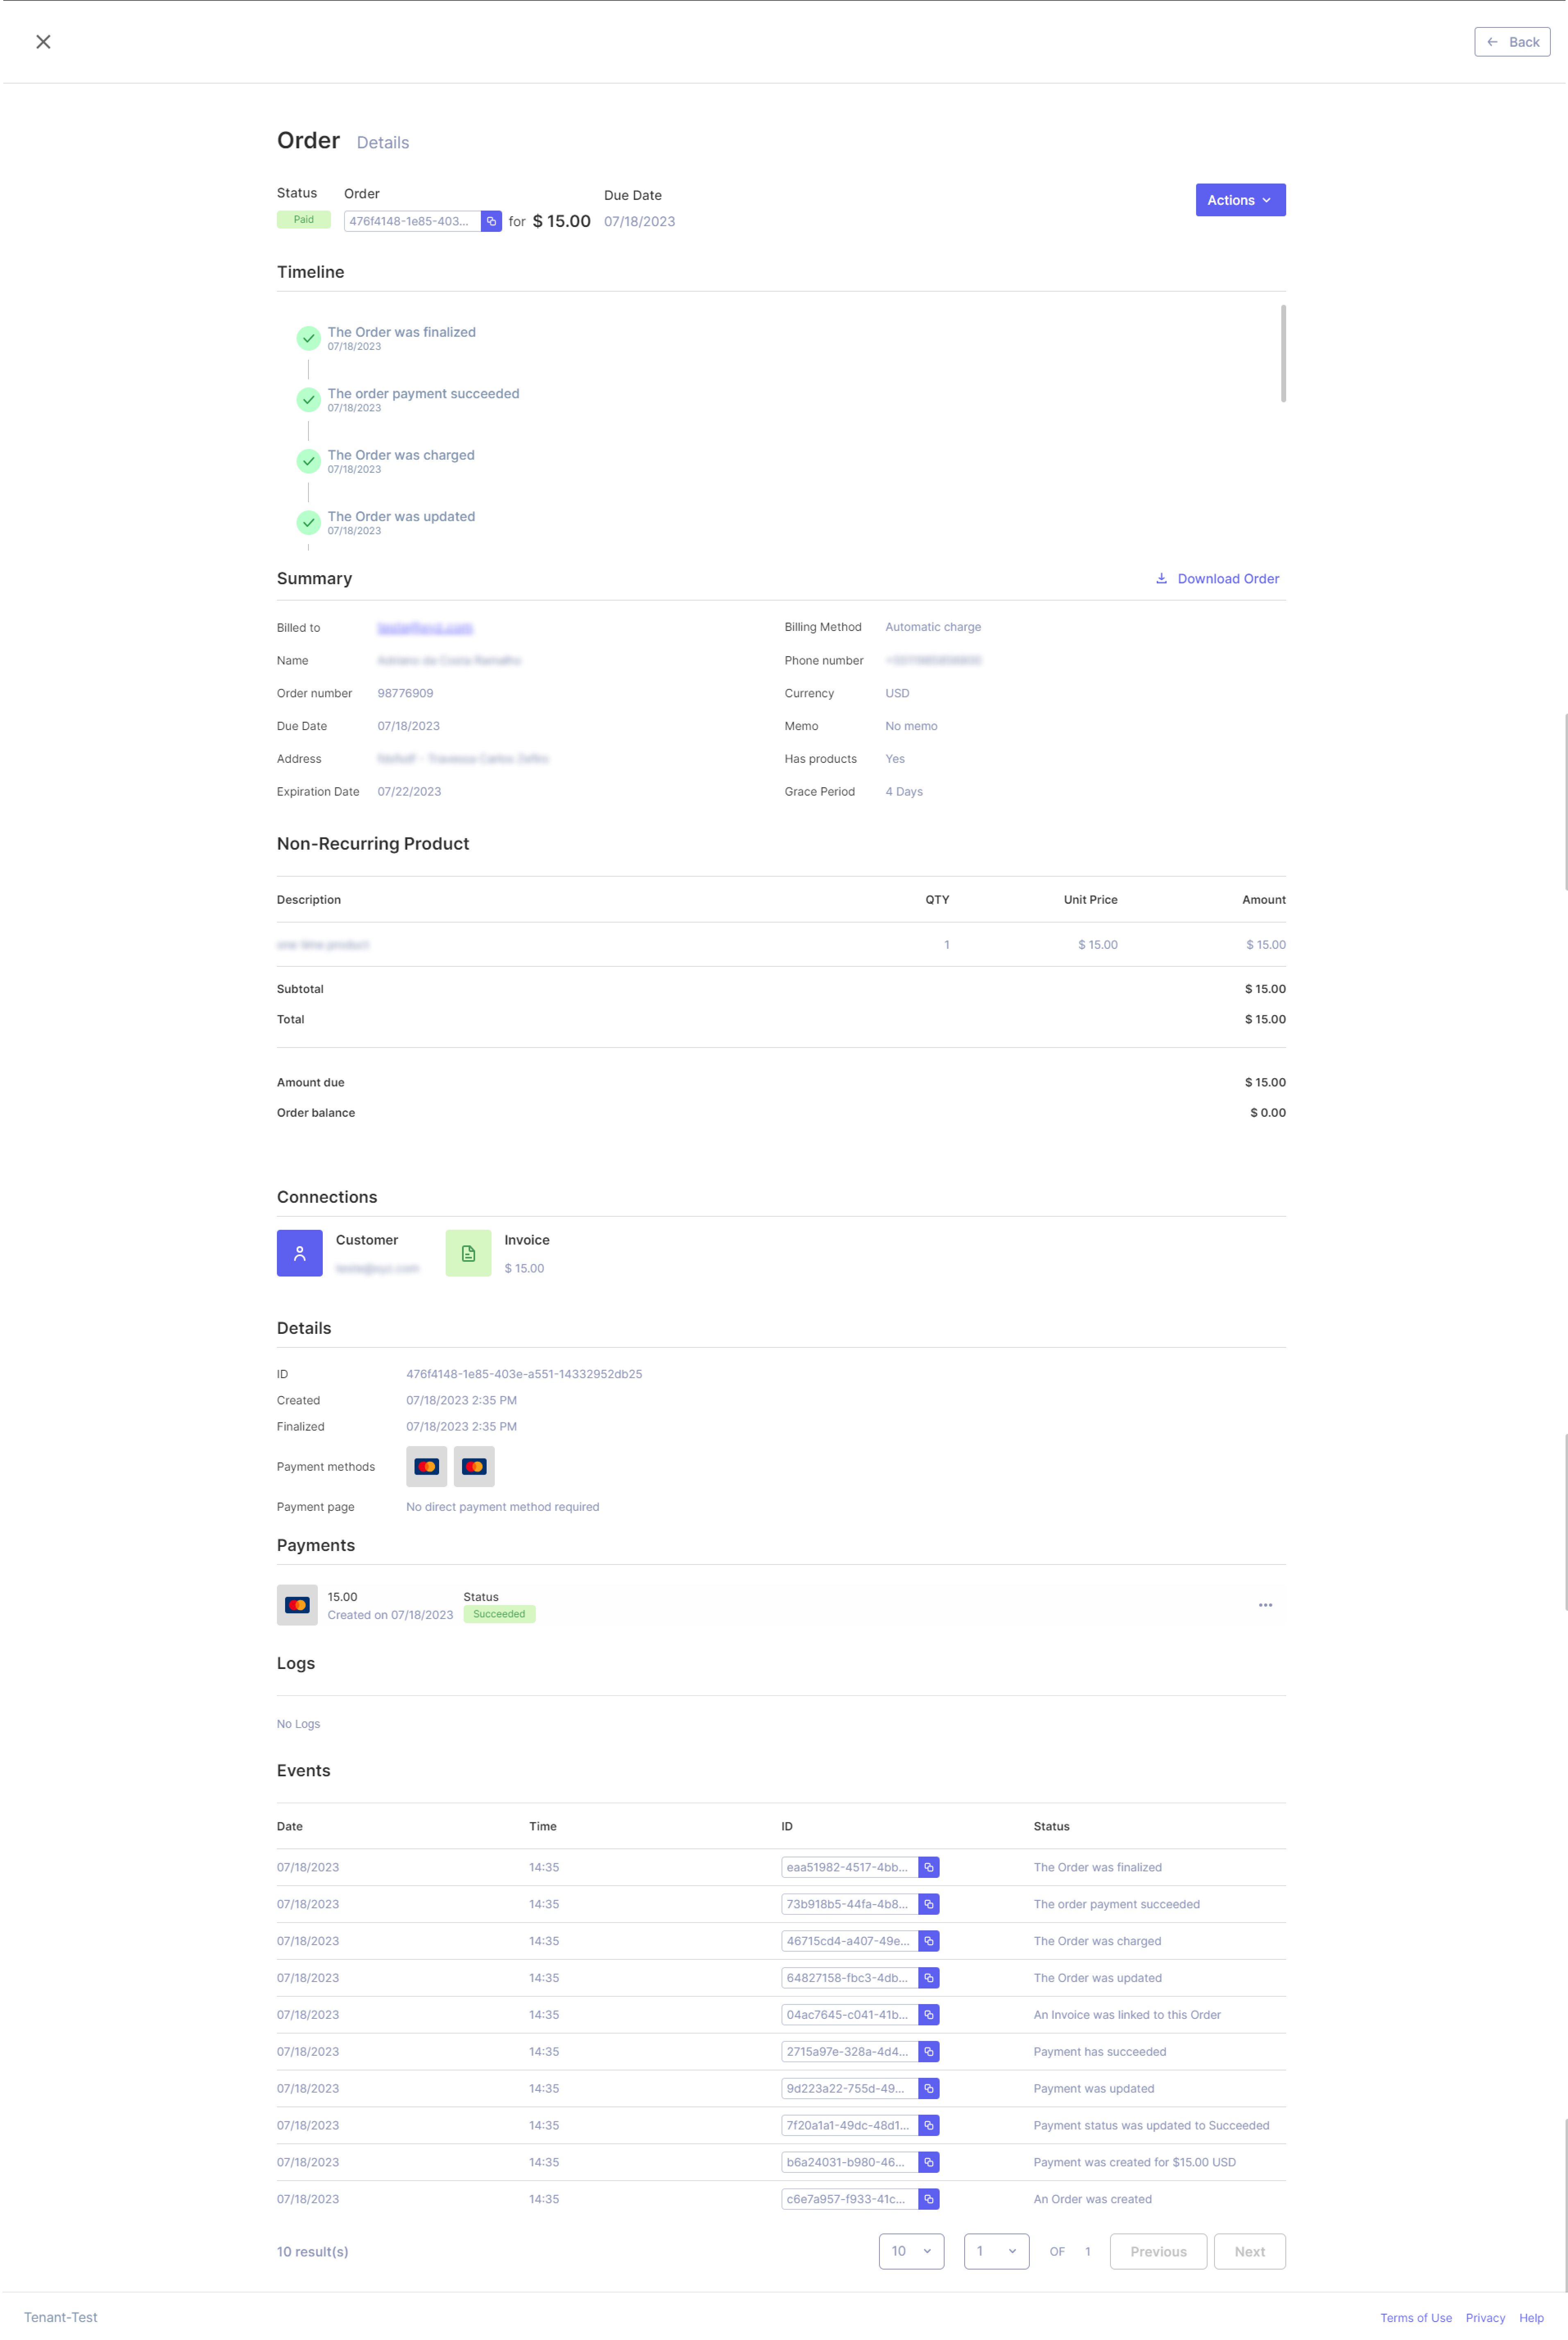This screenshot has height=2340, width=1568.
Task: Copy event ID eaa51982-4517-4bb...
Action: [928, 1867]
